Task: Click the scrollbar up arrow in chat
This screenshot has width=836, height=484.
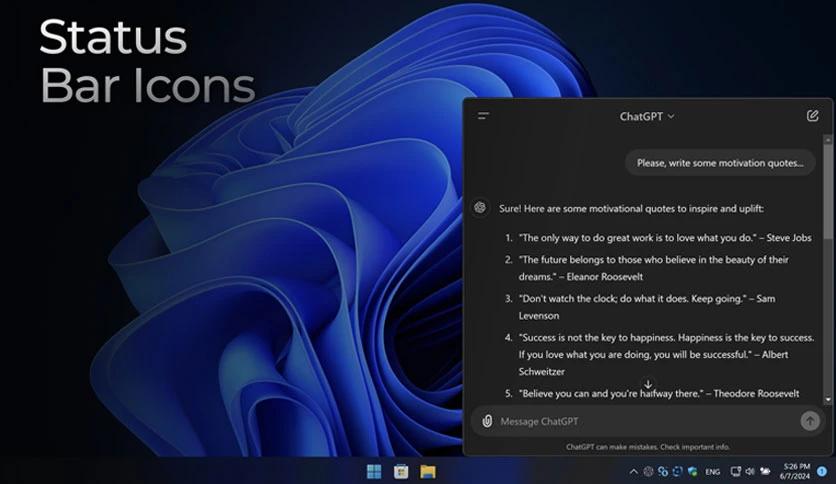Action: click(827, 140)
